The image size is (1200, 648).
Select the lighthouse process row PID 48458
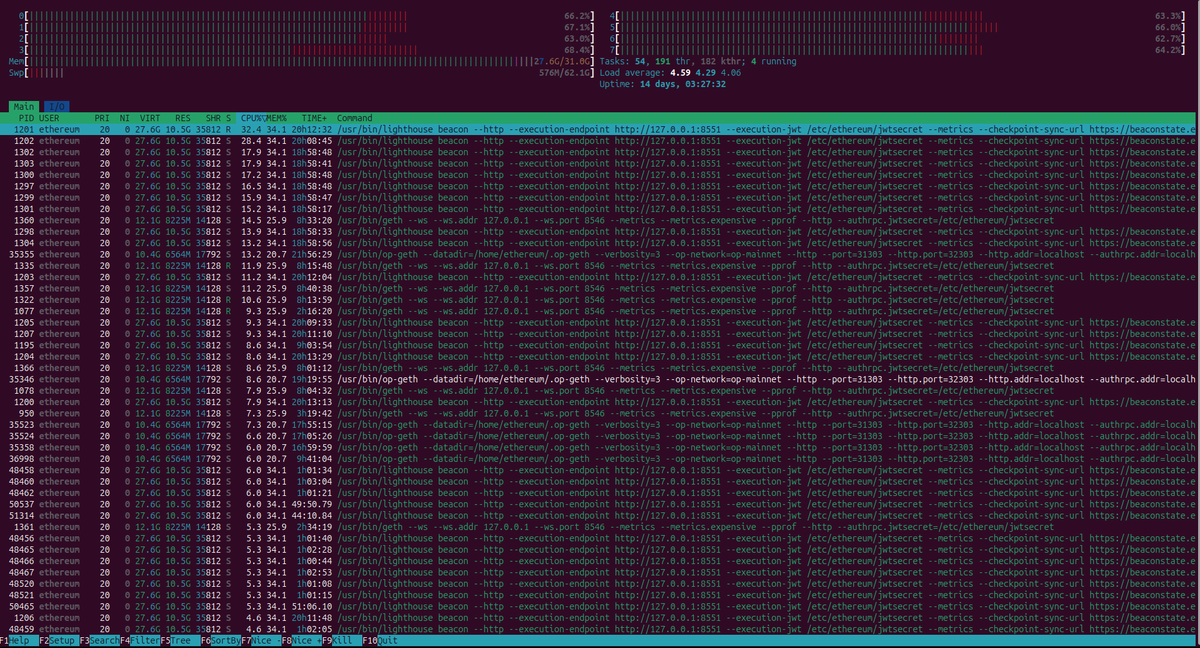(600, 468)
